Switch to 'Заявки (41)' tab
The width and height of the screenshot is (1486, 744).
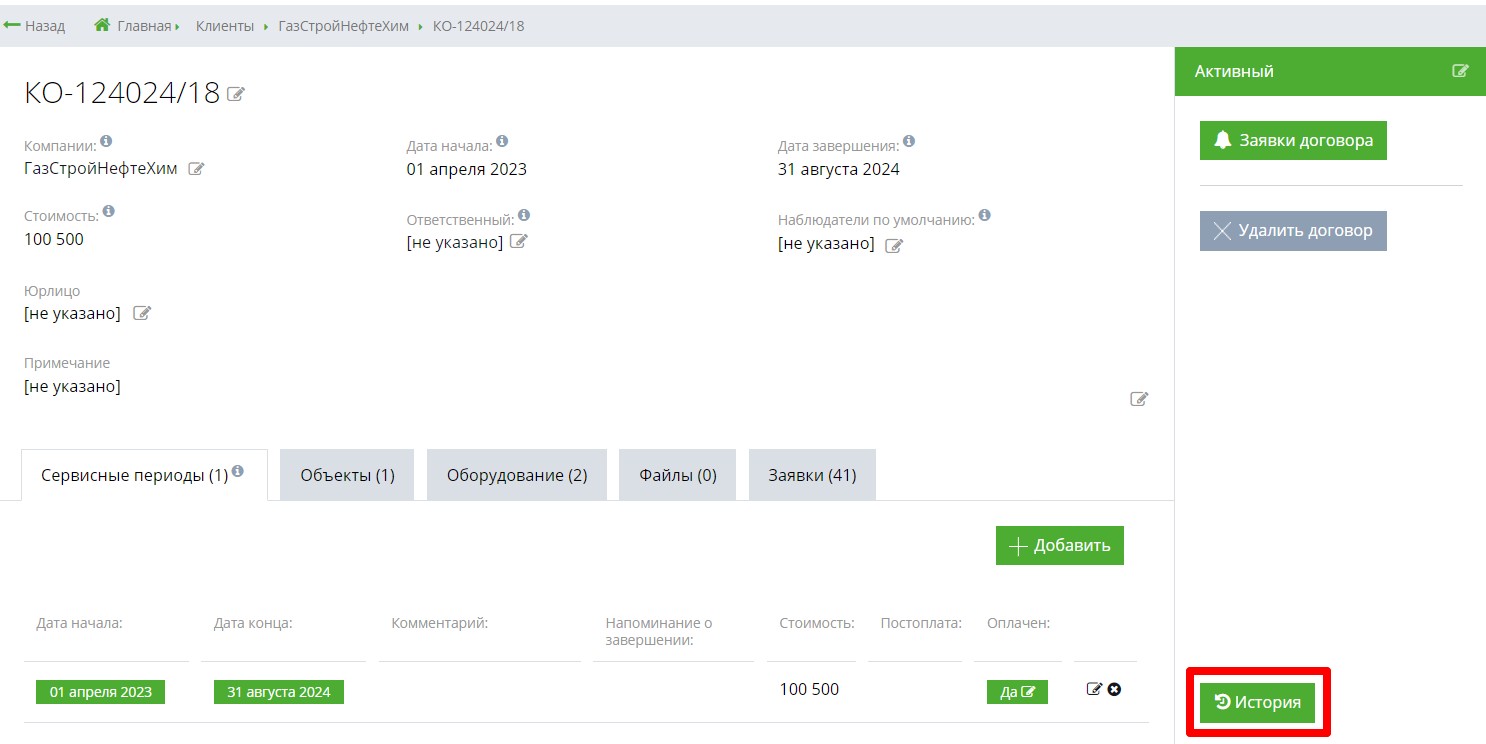pyautogui.click(x=812, y=475)
